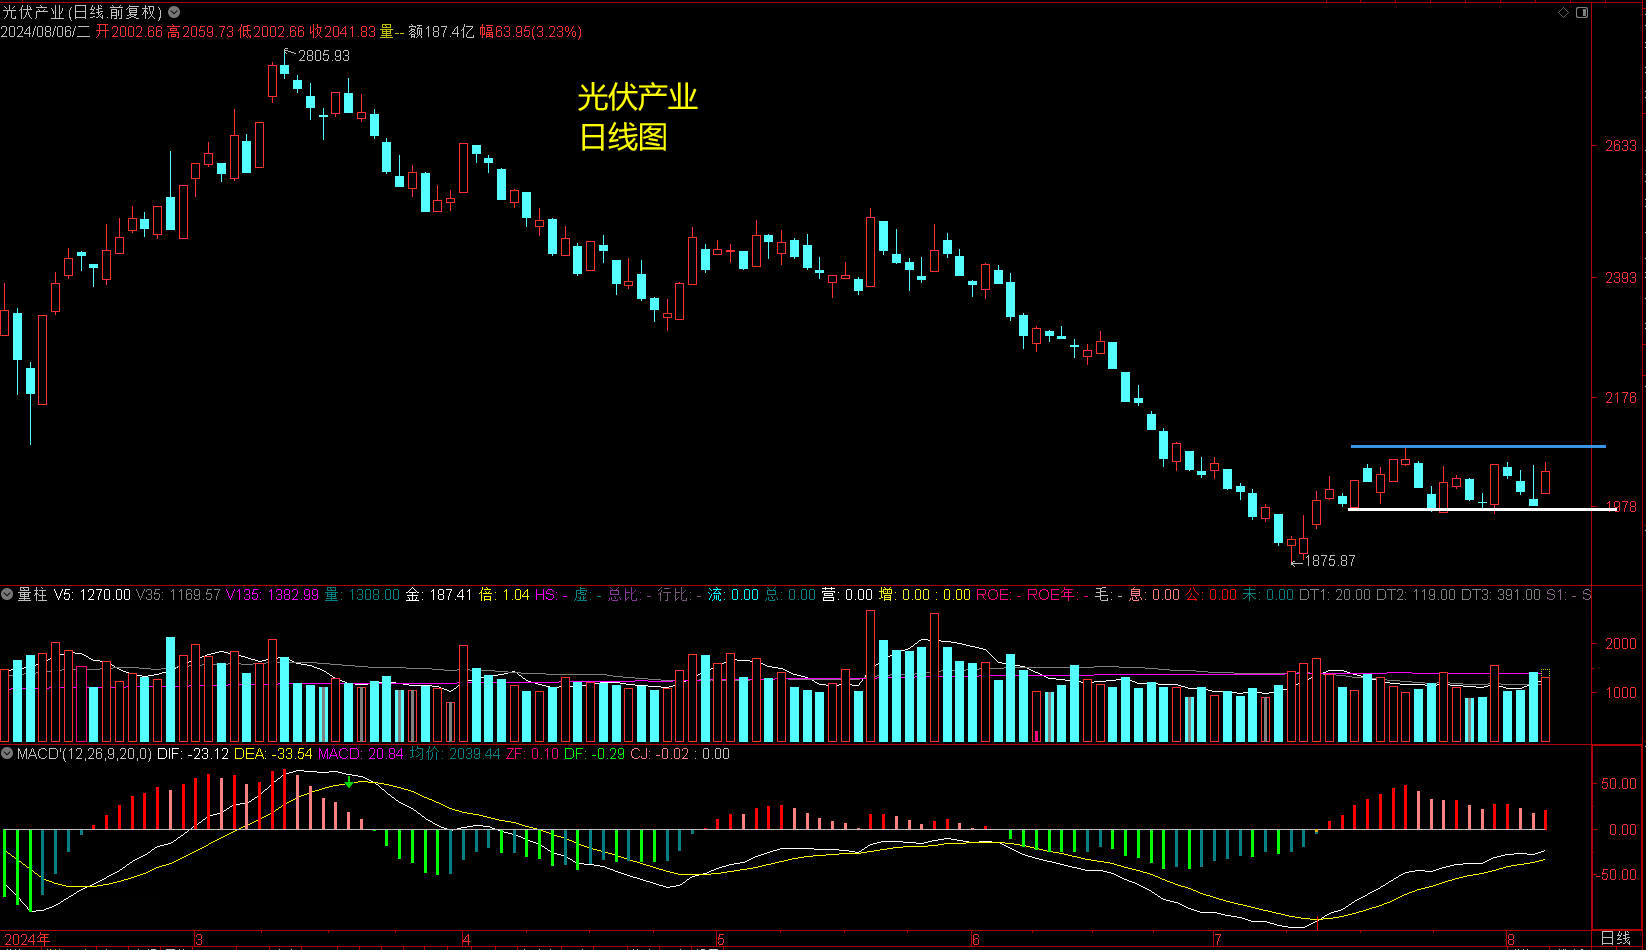This screenshot has height=950, width=1646.
Task: Click the DEA: -33.54 yellow value
Action: click(x=273, y=753)
